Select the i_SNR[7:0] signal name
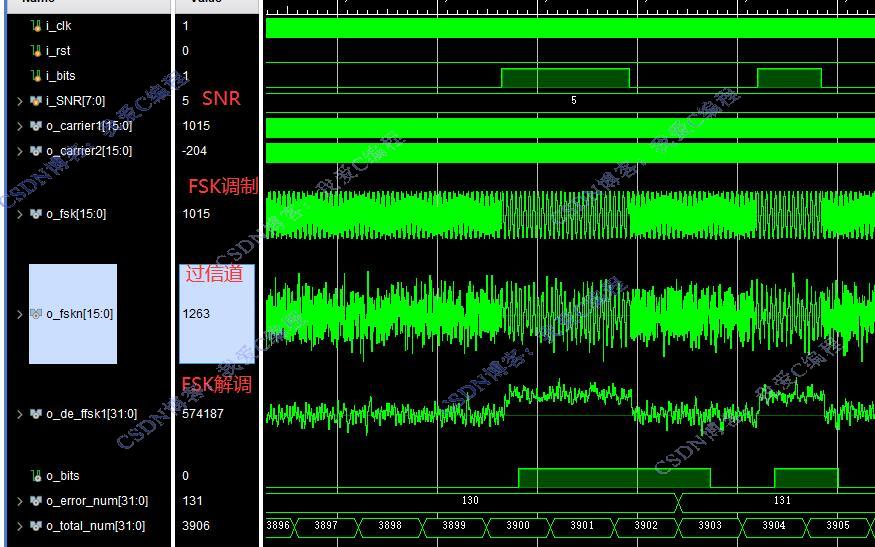Viewport: 875px width, 547px height. click(76, 101)
